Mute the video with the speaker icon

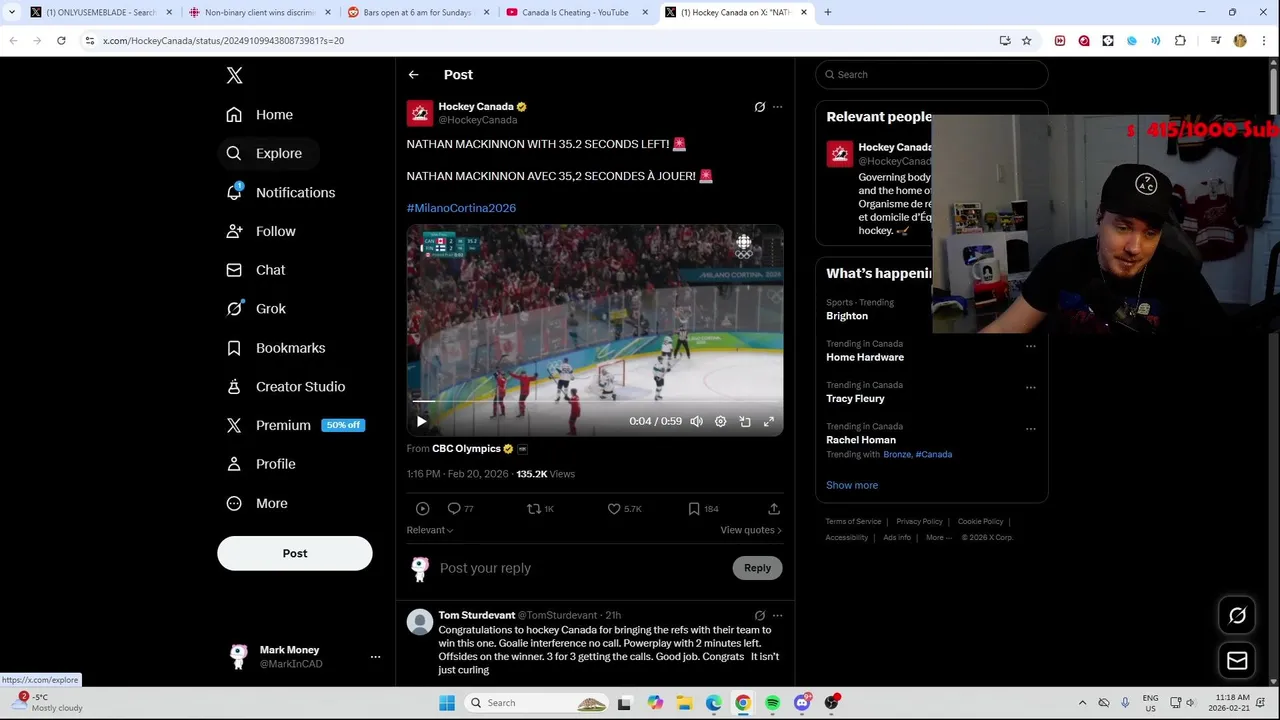coord(696,421)
